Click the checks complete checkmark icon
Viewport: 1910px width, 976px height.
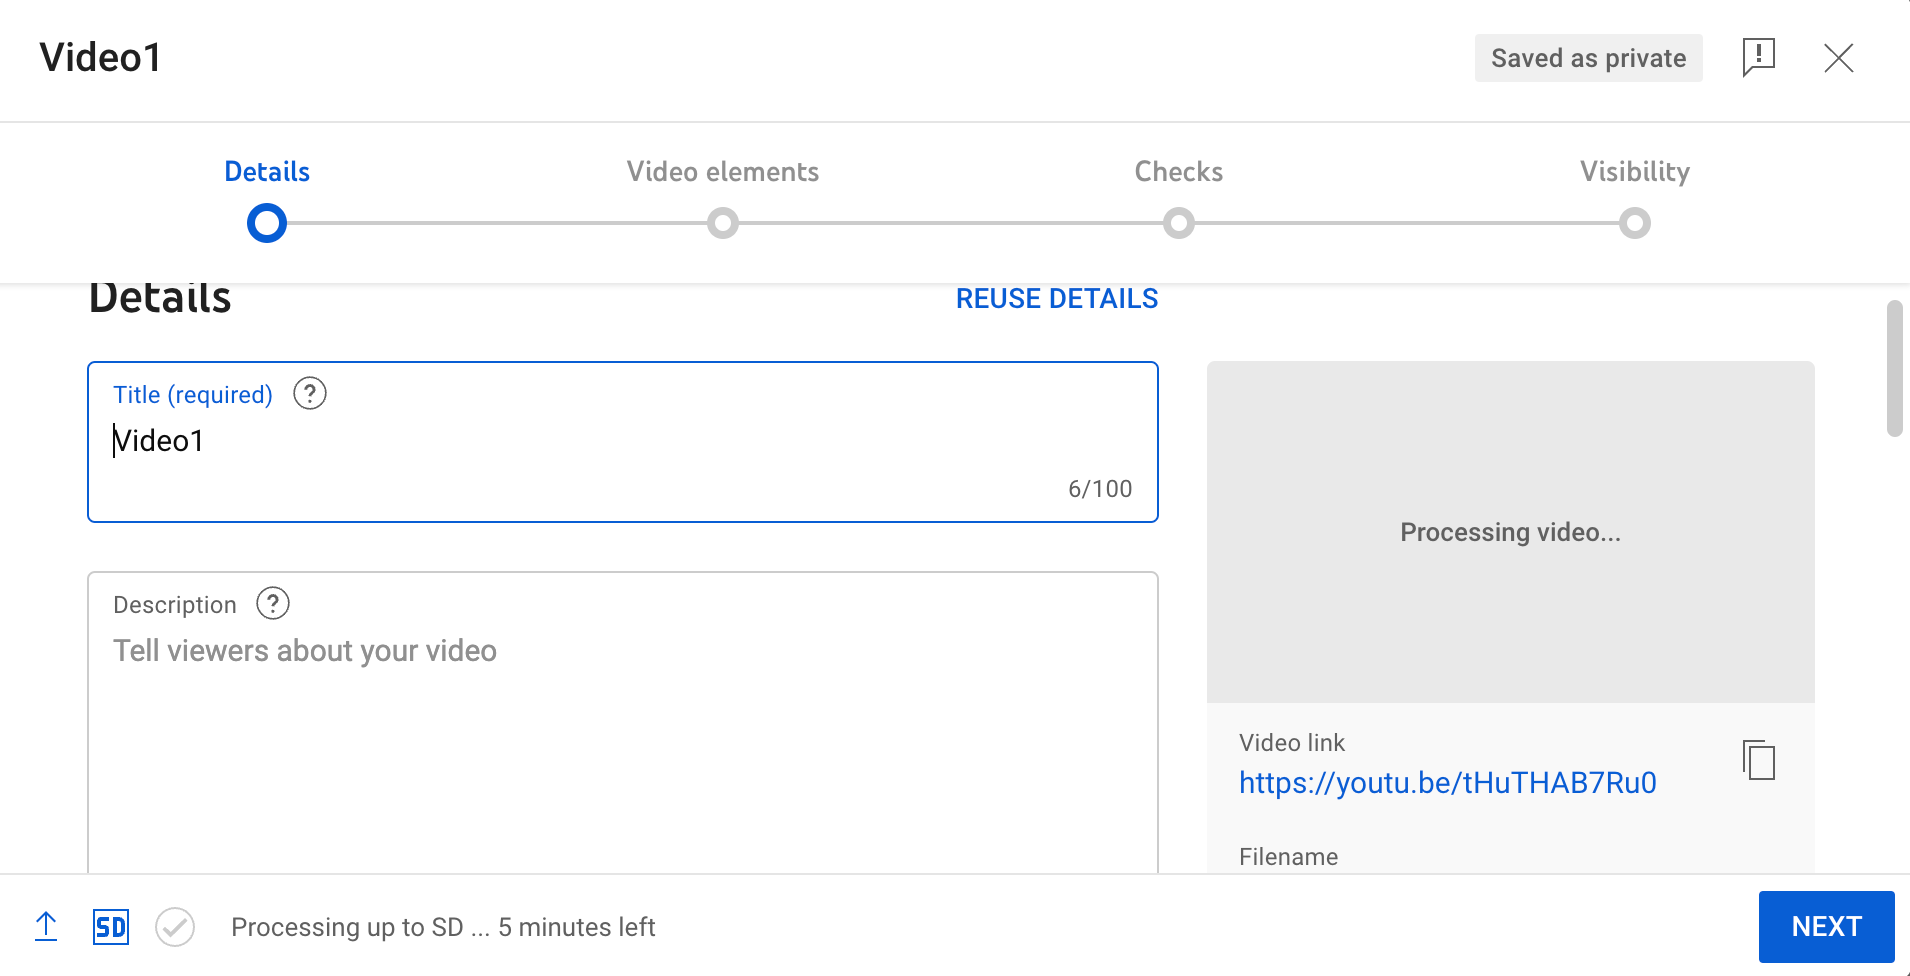(x=175, y=927)
